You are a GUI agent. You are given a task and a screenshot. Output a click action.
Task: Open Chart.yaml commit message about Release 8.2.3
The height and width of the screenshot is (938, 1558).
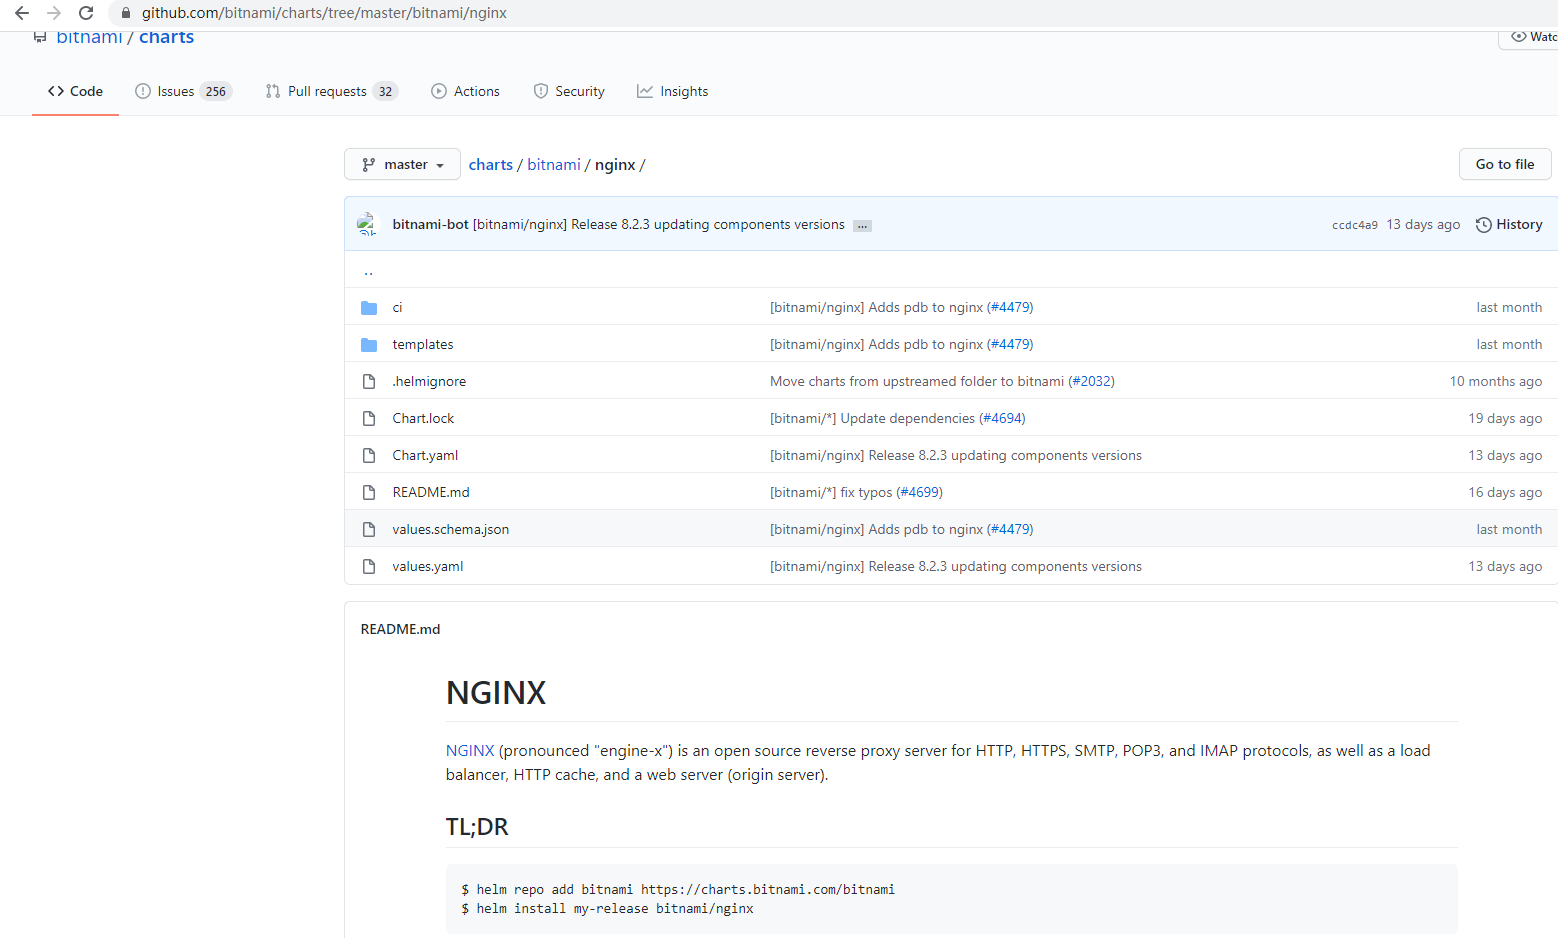tap(956, 455)
